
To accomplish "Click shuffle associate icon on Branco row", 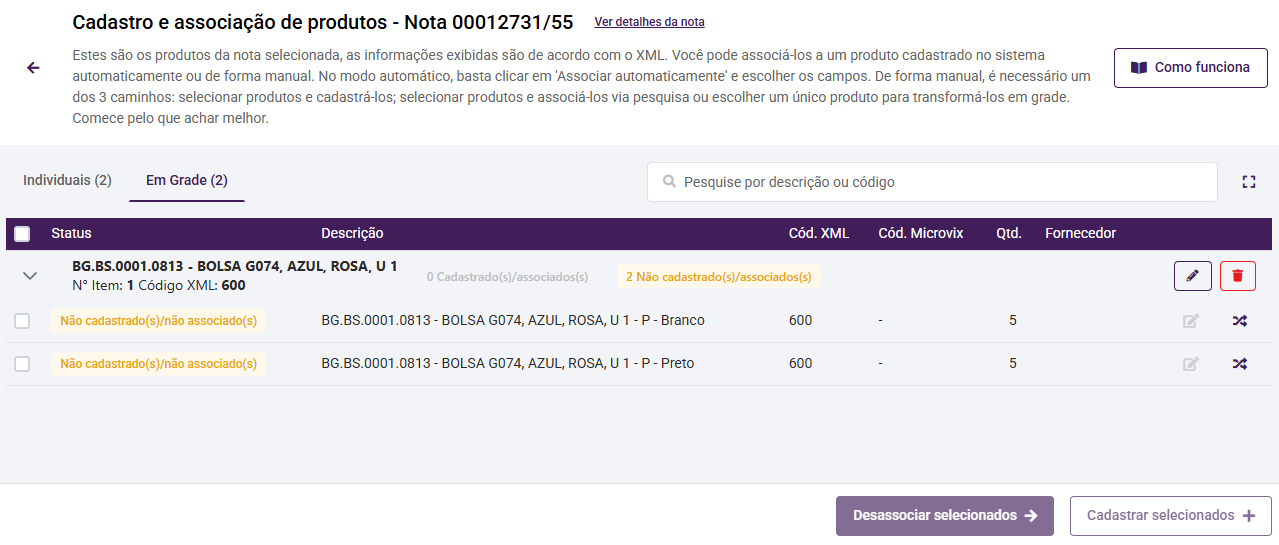I will tap(1240, 321).
